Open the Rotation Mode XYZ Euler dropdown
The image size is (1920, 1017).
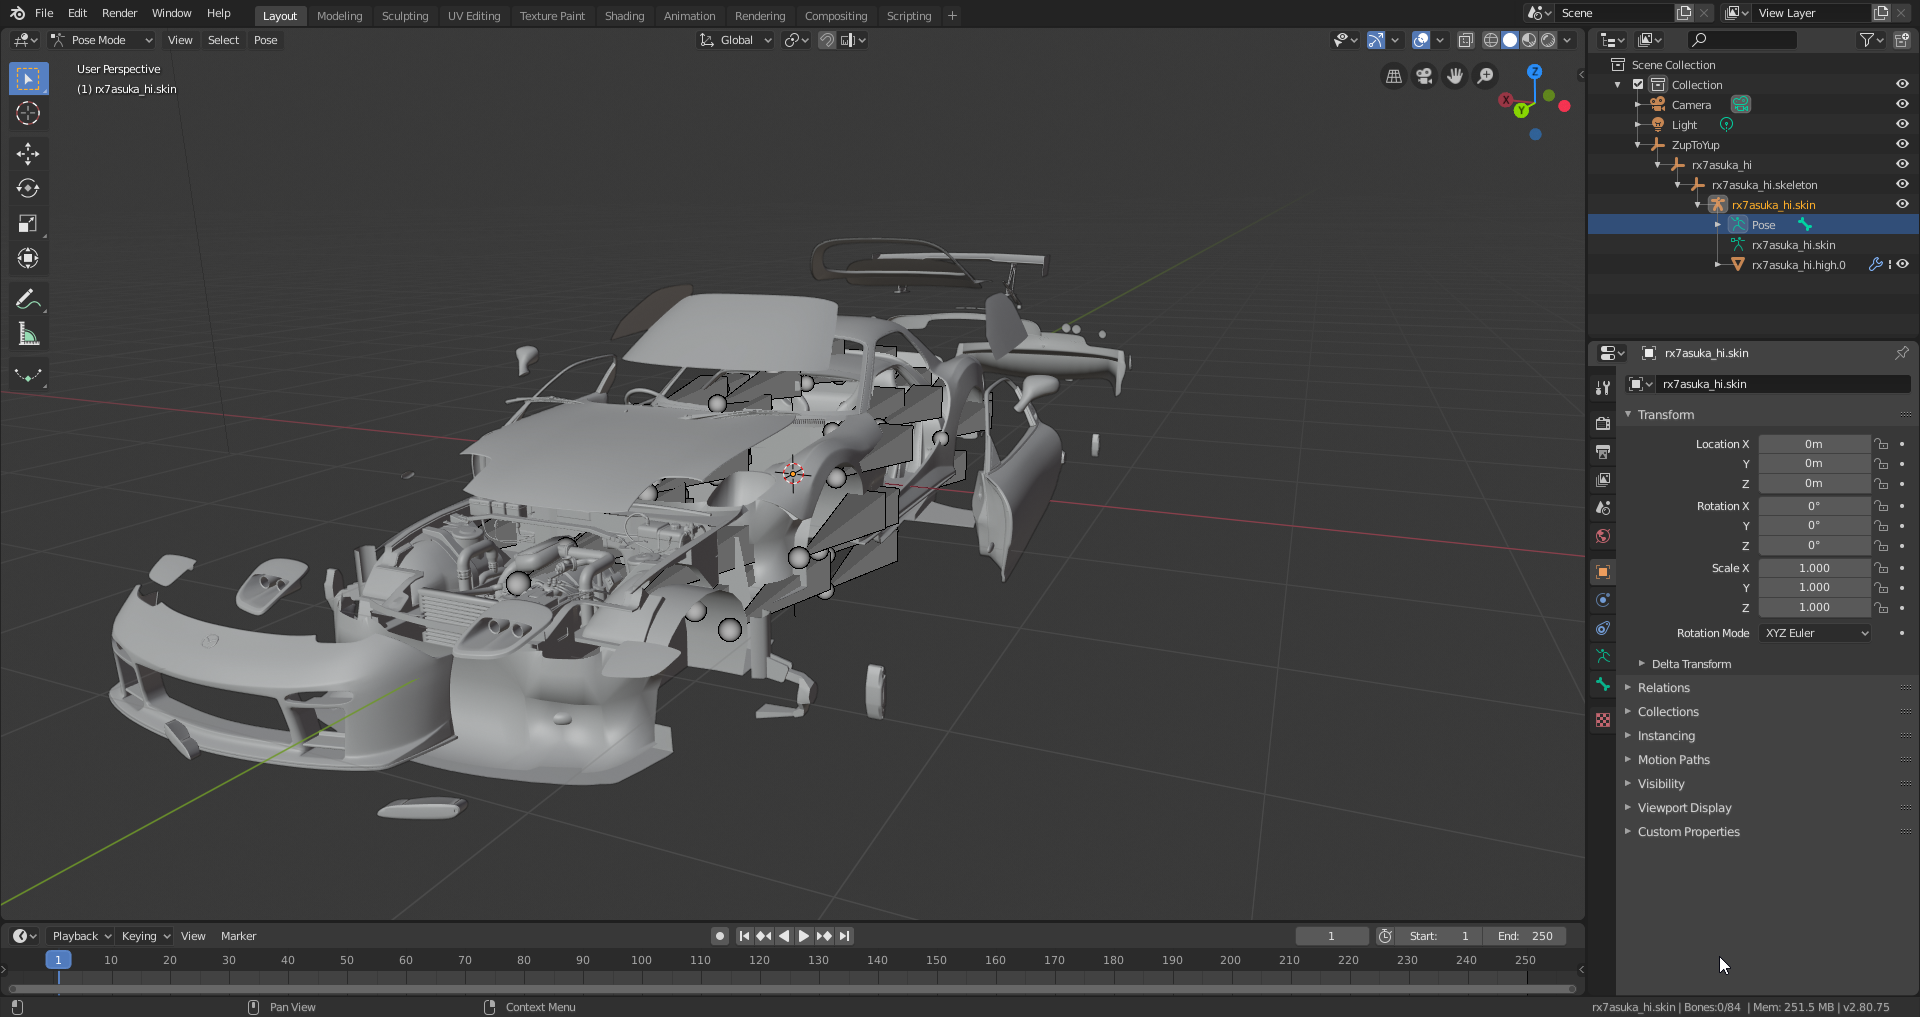[x=1815, y=633]
